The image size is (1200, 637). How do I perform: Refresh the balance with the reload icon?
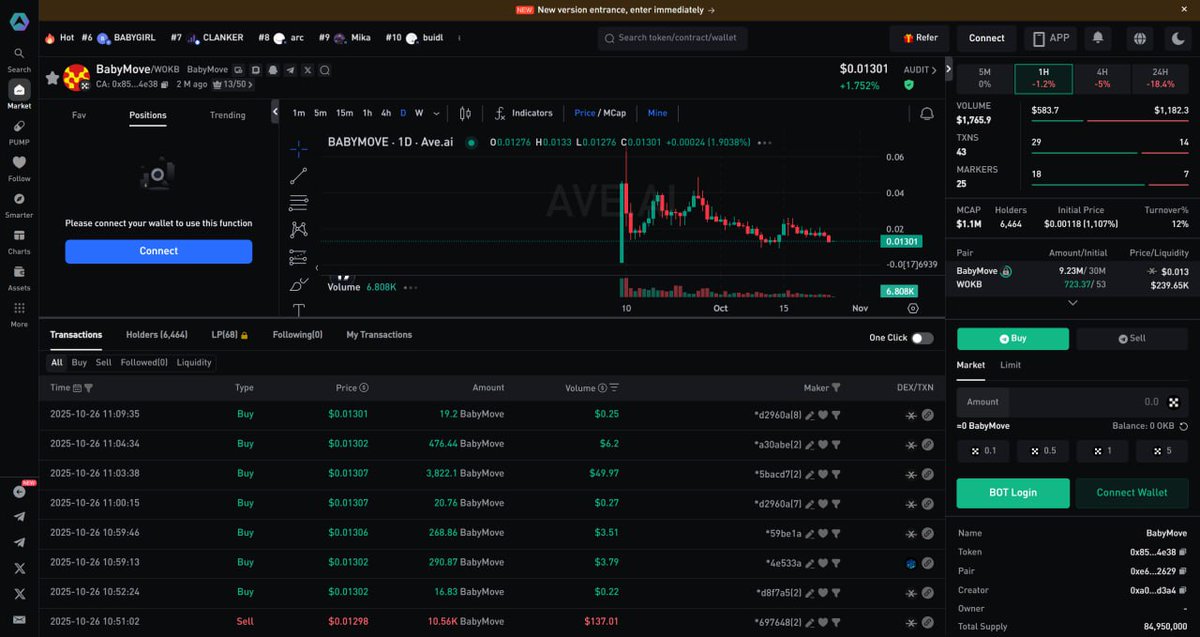[1183, 426]
